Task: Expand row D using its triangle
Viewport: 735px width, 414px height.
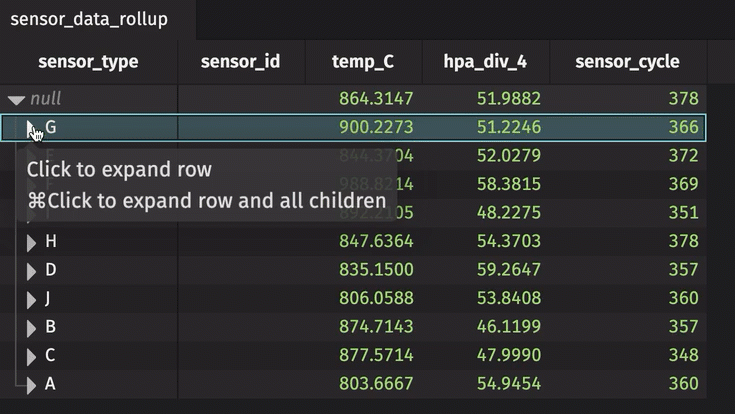Action: [x=31, y=271]
